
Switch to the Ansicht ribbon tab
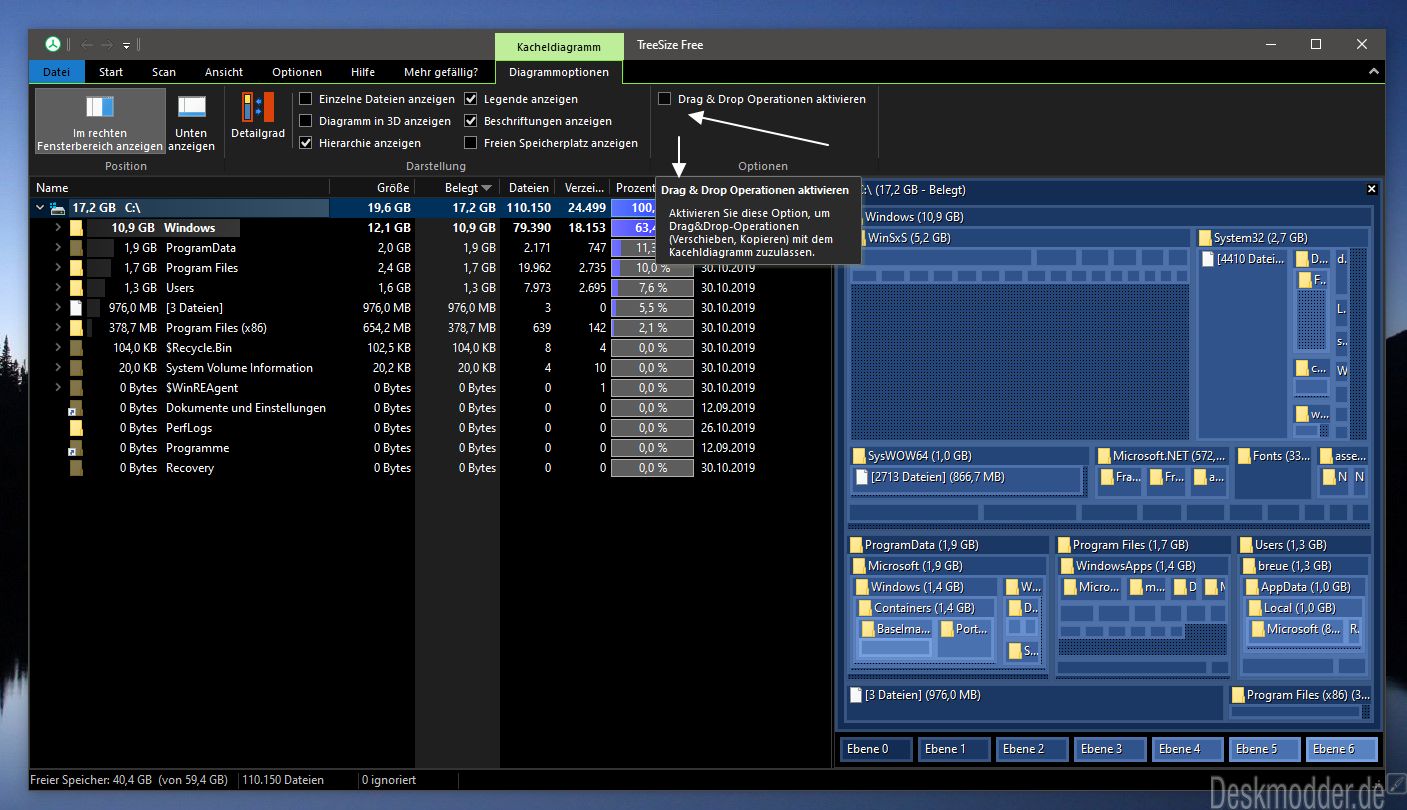(224, 72)
